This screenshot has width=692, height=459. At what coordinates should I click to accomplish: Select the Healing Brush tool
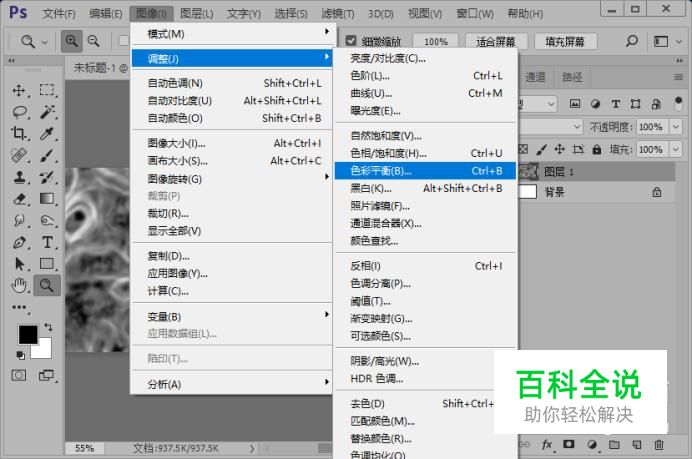click(19, 155)
